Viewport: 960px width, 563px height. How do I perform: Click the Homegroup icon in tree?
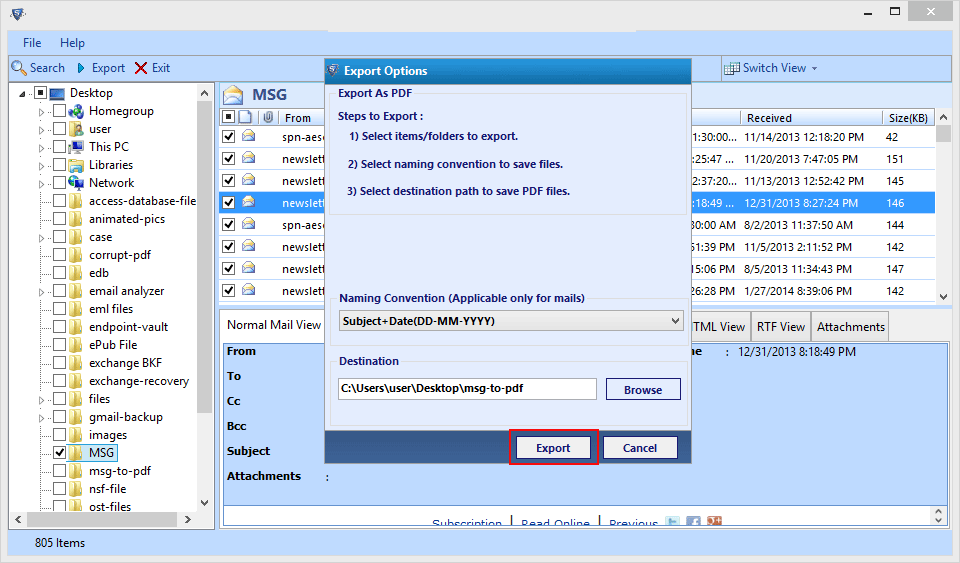[76, 111]
